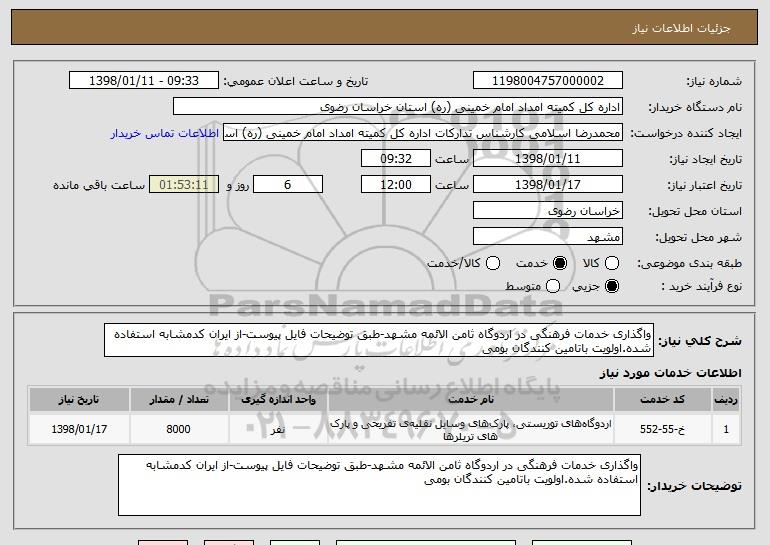Click the اطلاعات خدمات مورد نیاز heading
770x545 pixels.
click(670, 373)
